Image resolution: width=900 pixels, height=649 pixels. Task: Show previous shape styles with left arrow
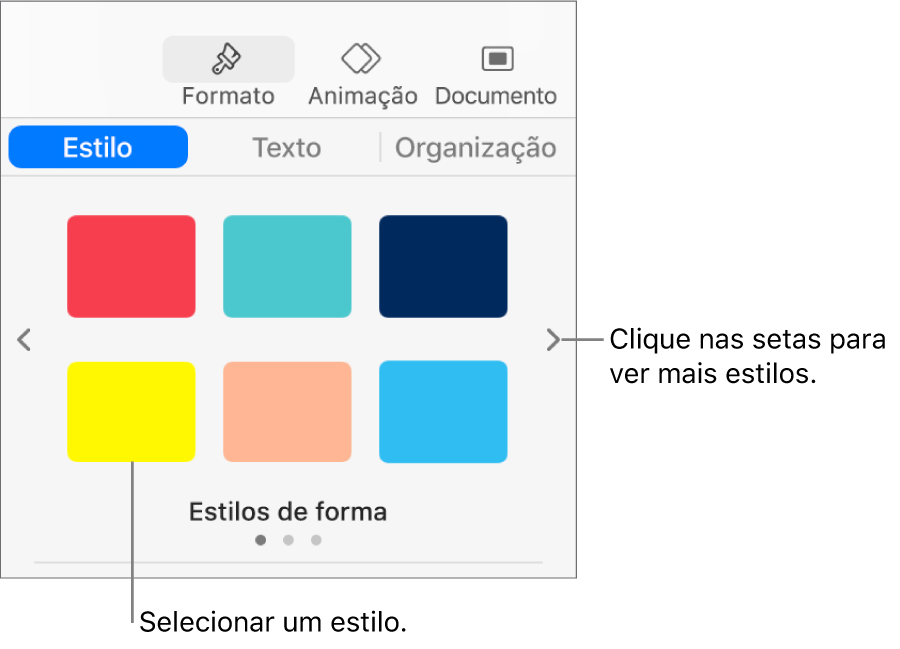(x=25, y=341)
